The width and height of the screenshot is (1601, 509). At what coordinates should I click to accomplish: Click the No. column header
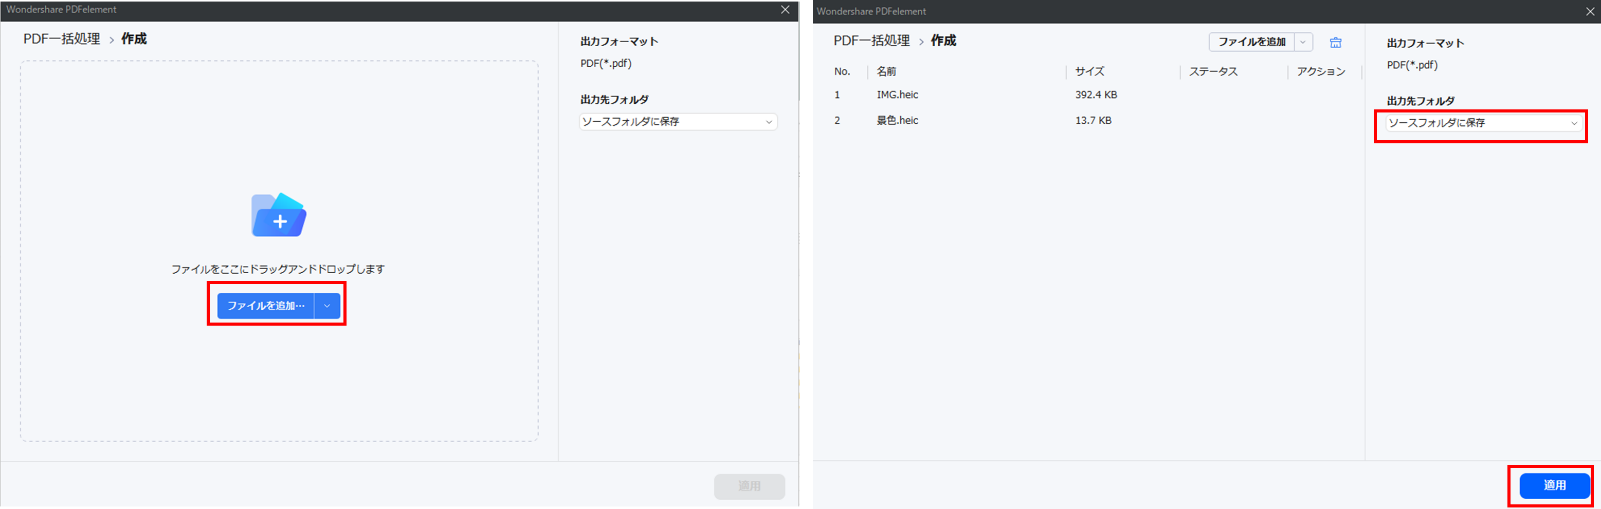[842, 72]
